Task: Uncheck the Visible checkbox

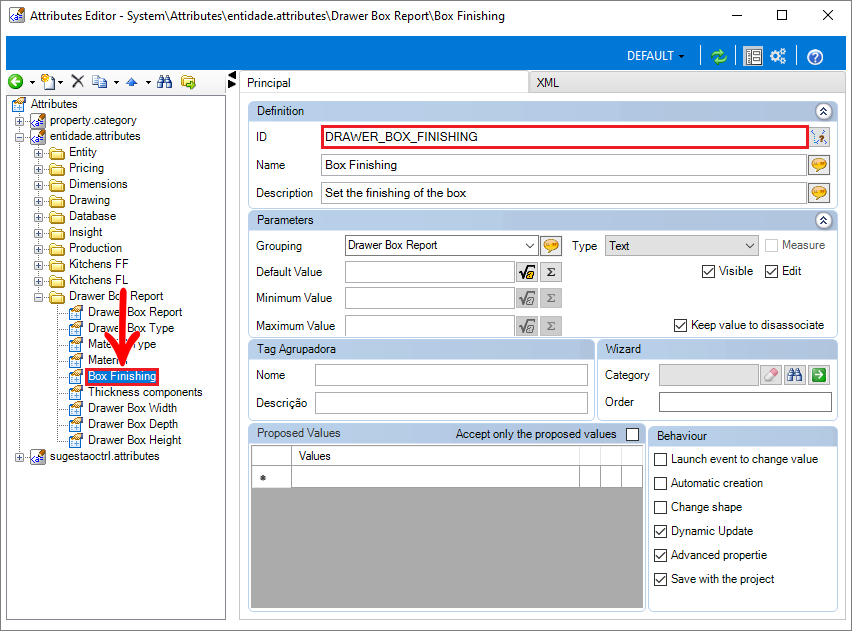Action: click(709, 271)
